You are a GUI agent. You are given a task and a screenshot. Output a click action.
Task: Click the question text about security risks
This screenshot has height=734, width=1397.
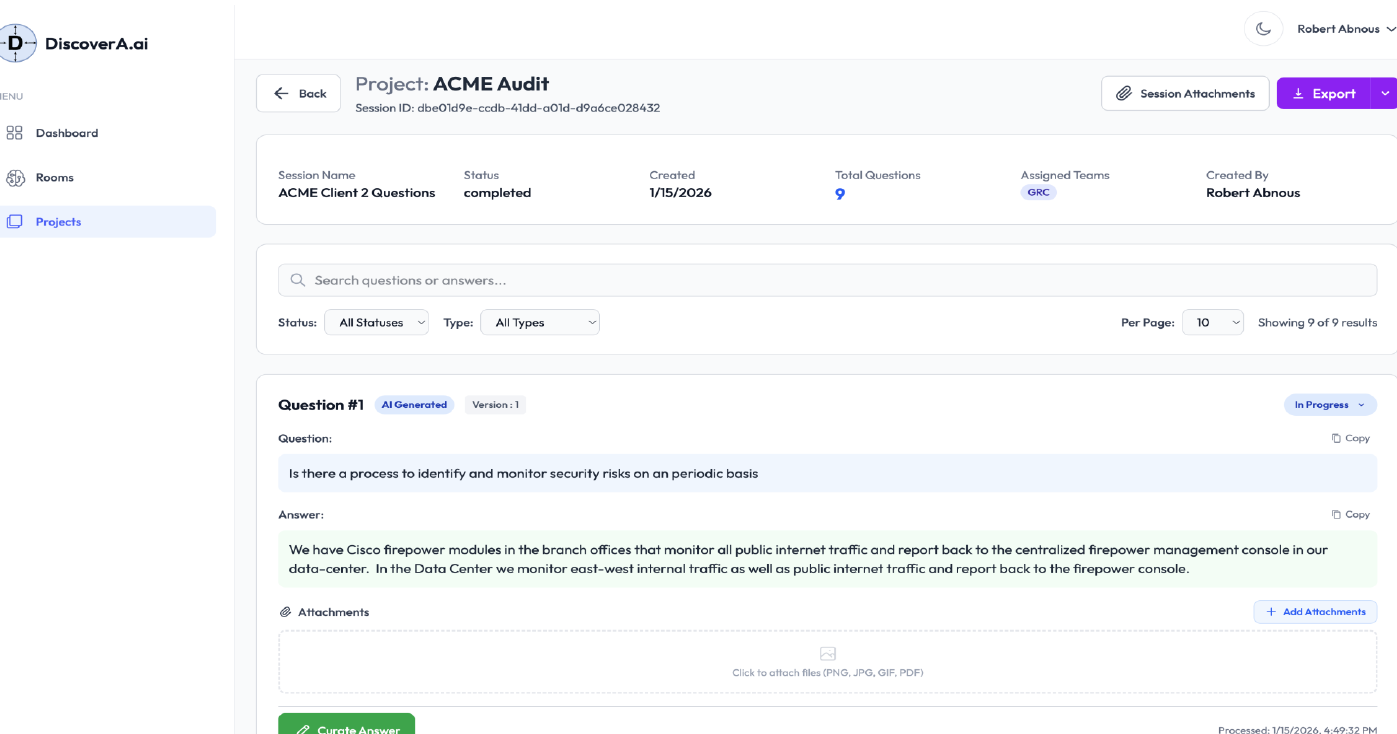(523, 473)
